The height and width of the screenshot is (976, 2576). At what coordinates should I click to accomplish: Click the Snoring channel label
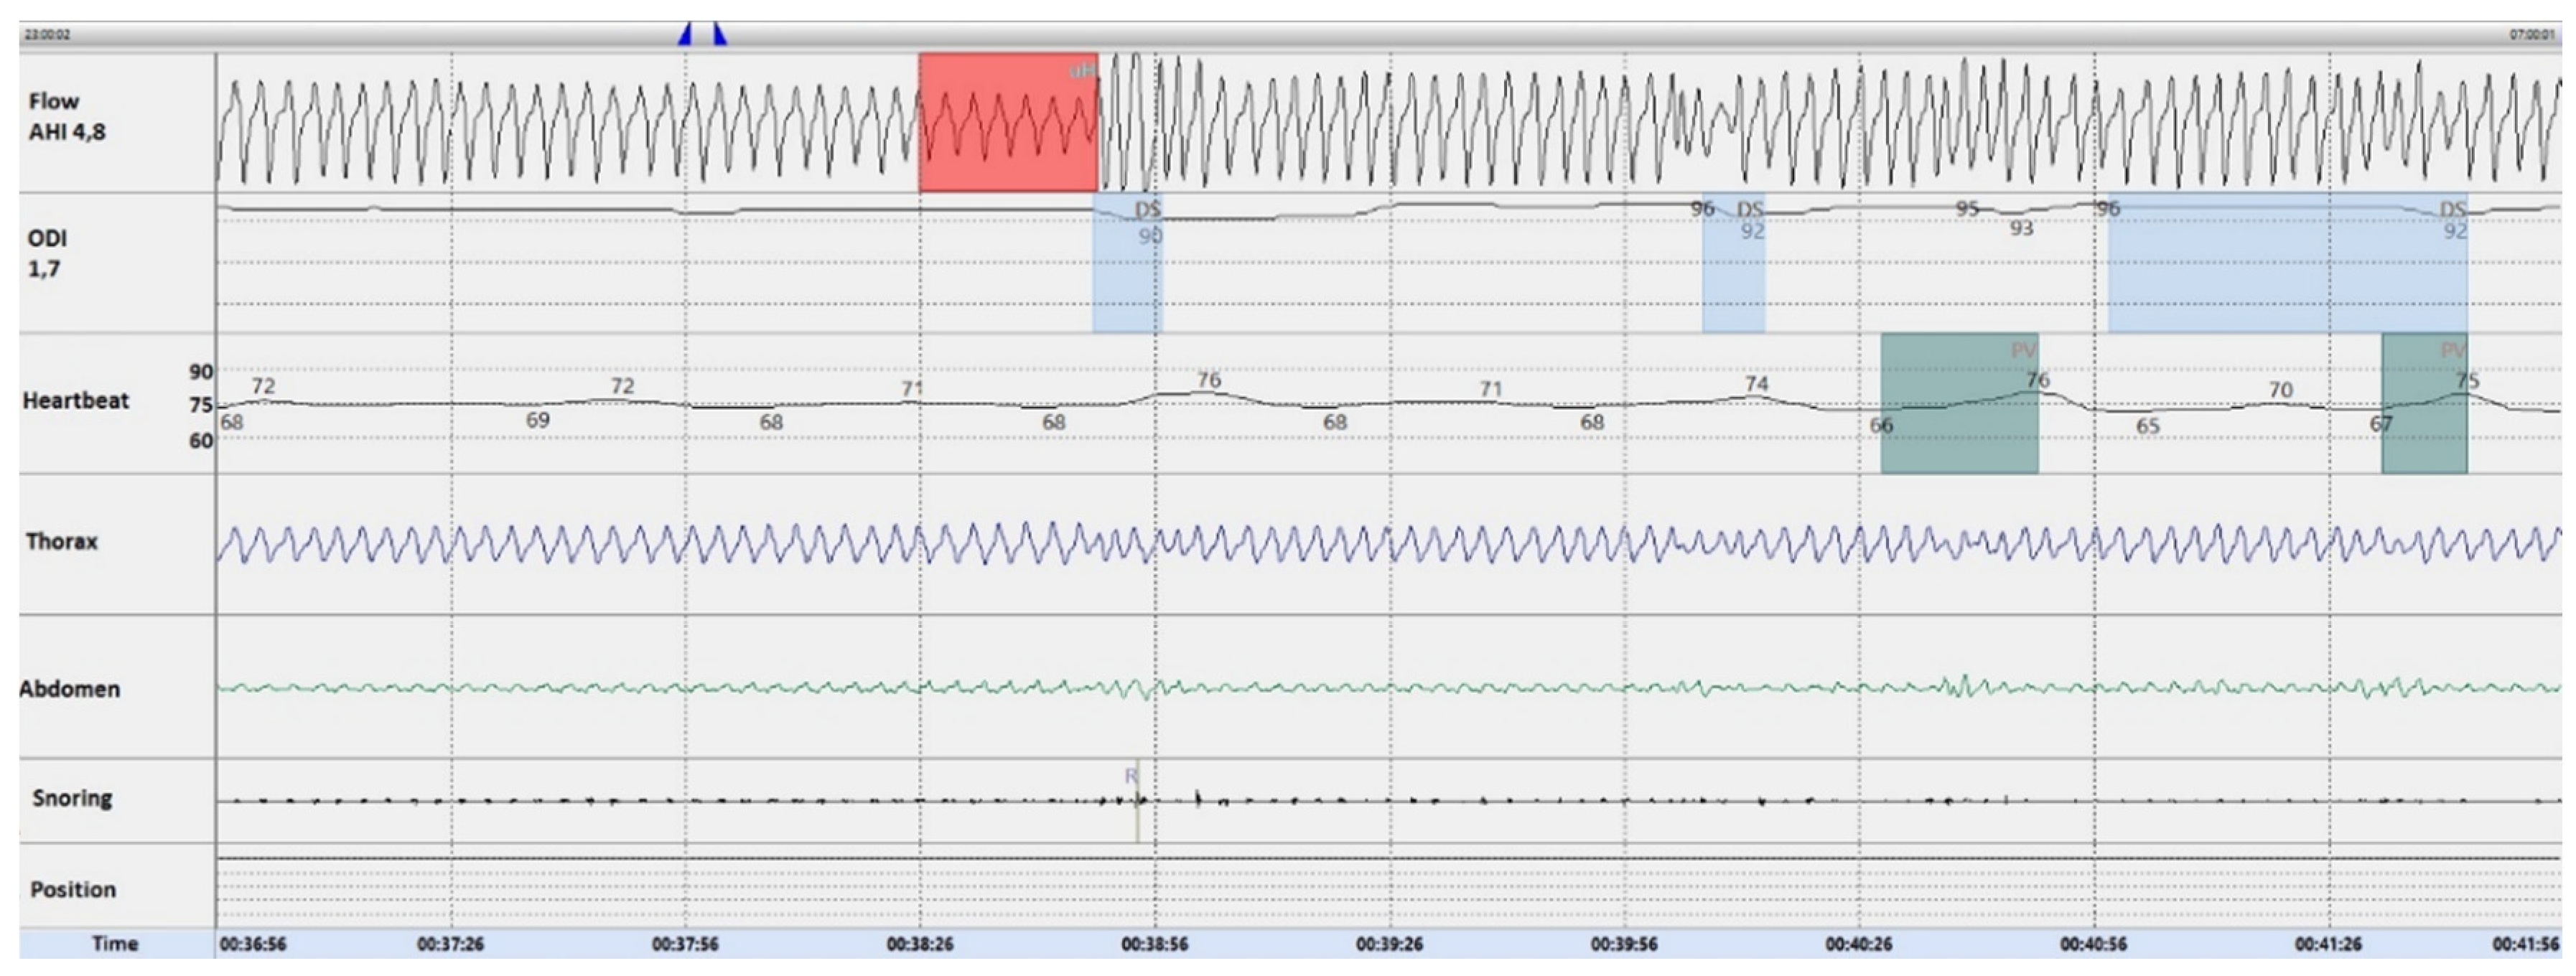tap(72, 798)
